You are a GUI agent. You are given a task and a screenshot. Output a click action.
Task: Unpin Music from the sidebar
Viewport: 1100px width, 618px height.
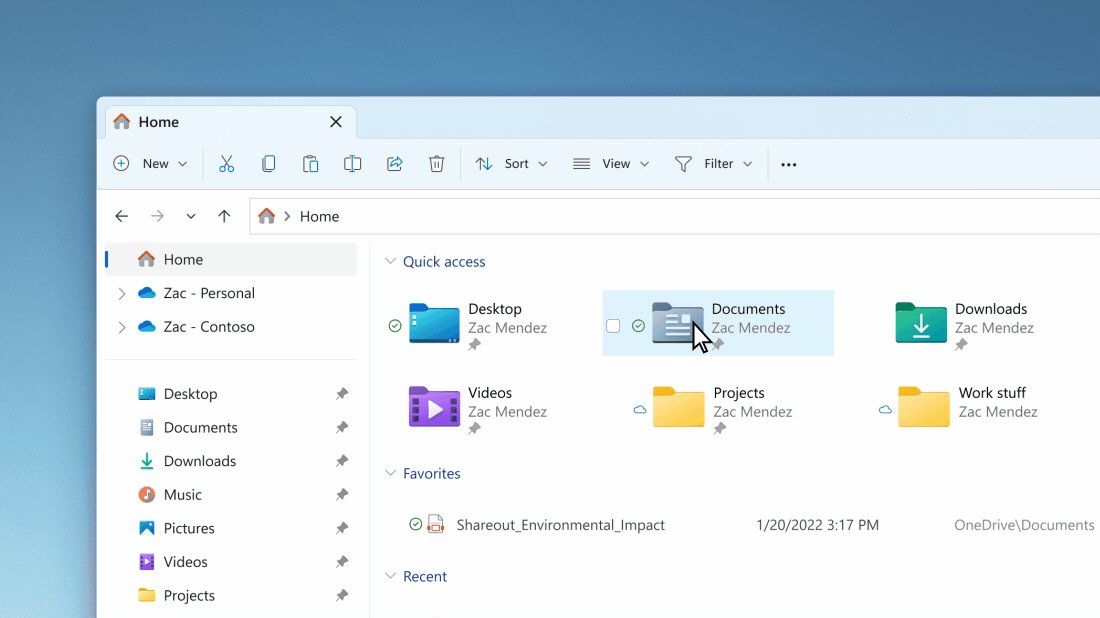tap(341, 494)
